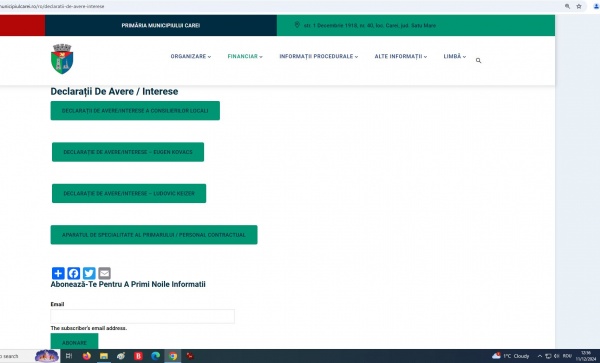Open Firefox from the taskbar
Image resolution: width=600 pixels, height=363 pixels.
click(x=87, y=356)
